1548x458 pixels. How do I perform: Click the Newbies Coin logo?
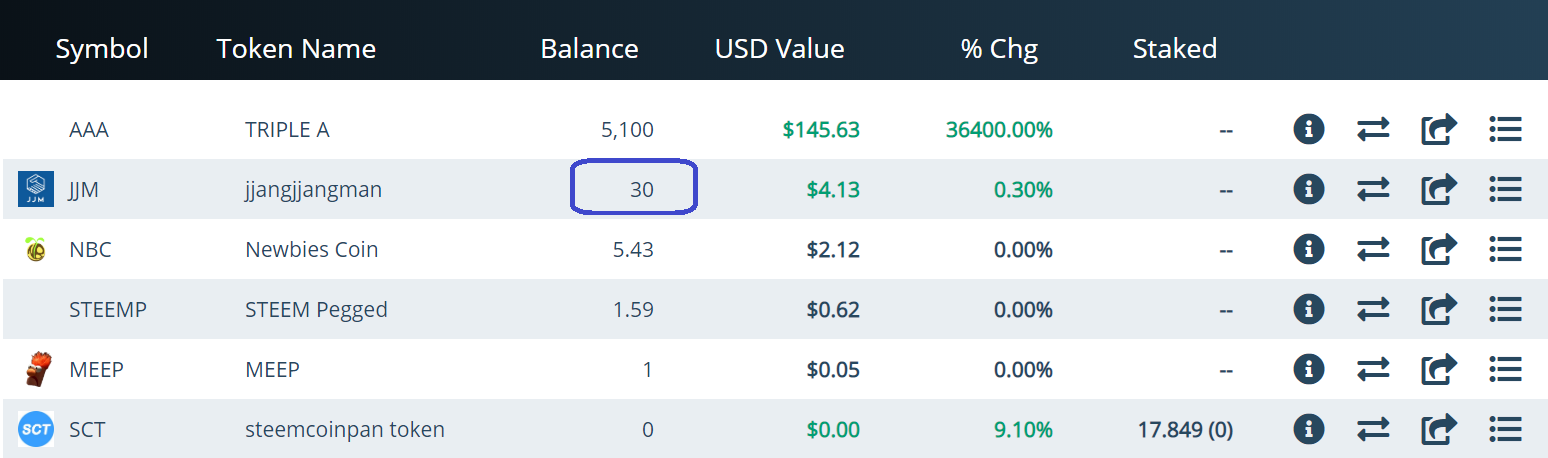click(36, 249)
